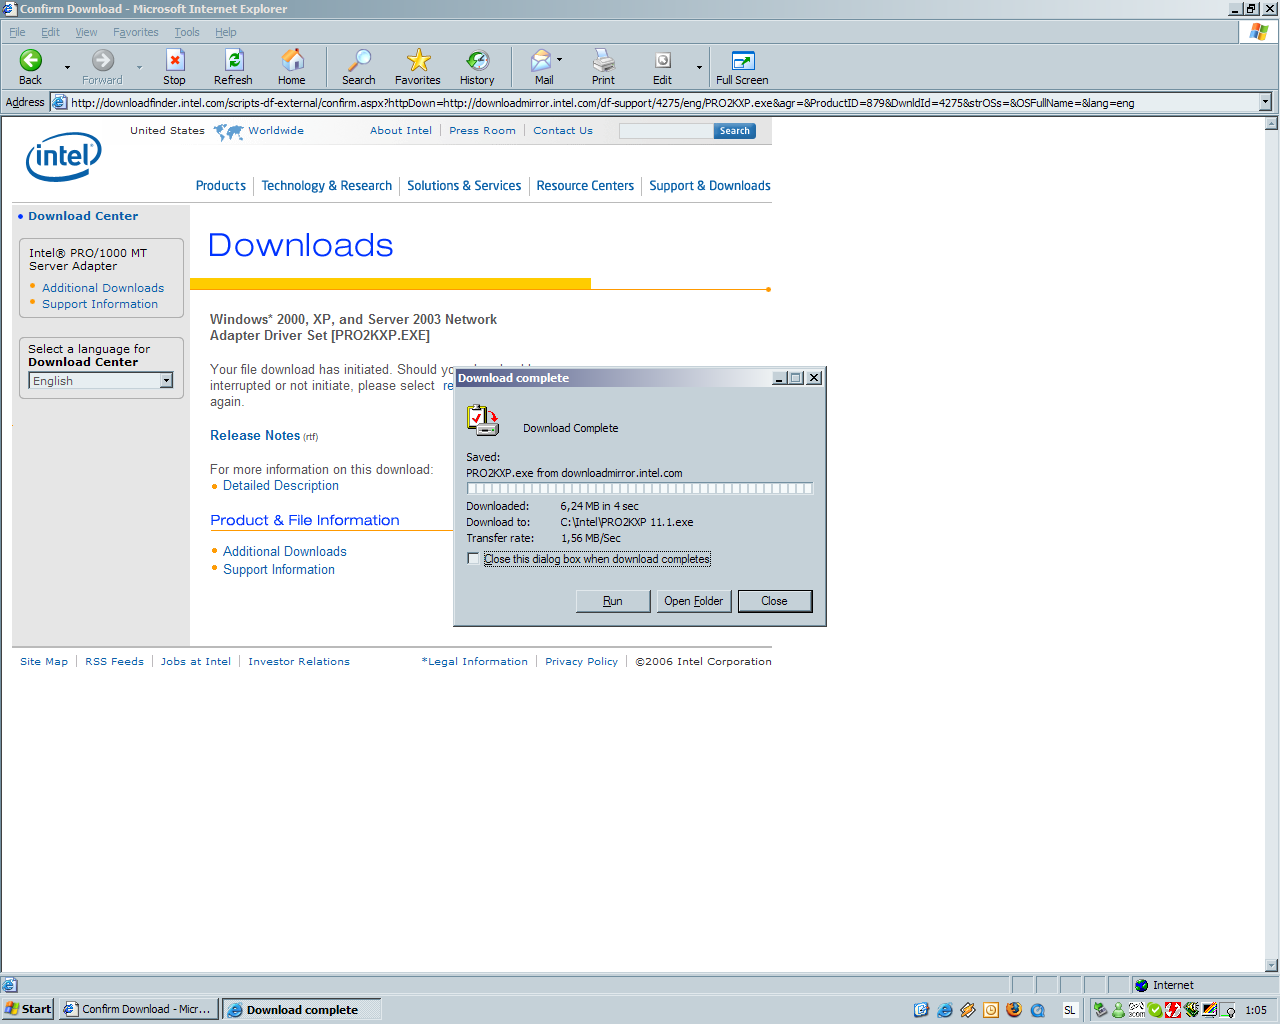
Task: Open the QuickTime quick launch icon
Action: click(1038, 1010)
